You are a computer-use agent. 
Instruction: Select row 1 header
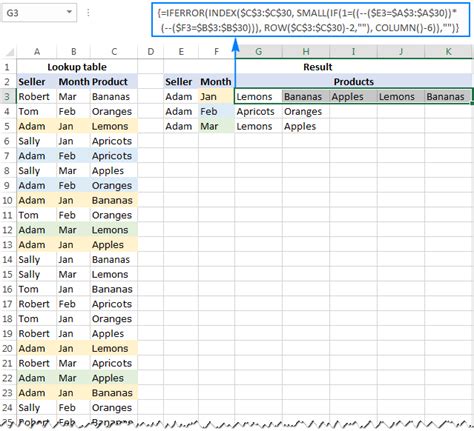(7, 67)
